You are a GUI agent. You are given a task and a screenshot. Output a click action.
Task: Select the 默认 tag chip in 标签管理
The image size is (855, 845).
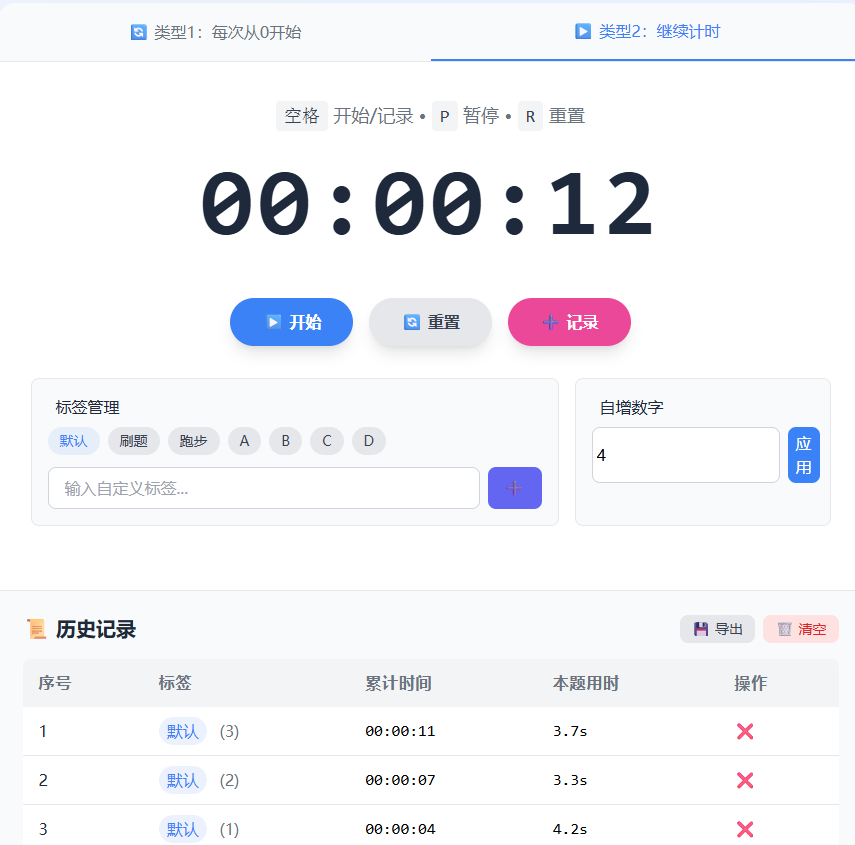click(74, 441)
